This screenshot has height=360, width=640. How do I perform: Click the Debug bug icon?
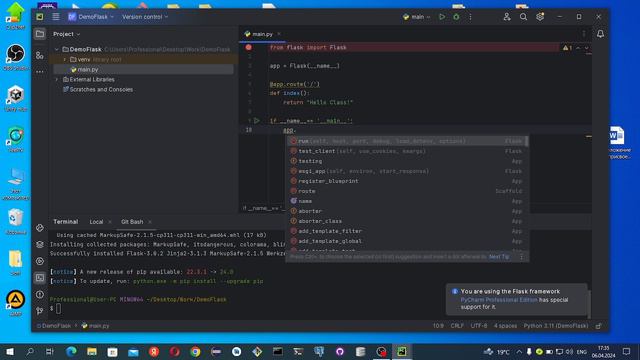tap(456, 17)
